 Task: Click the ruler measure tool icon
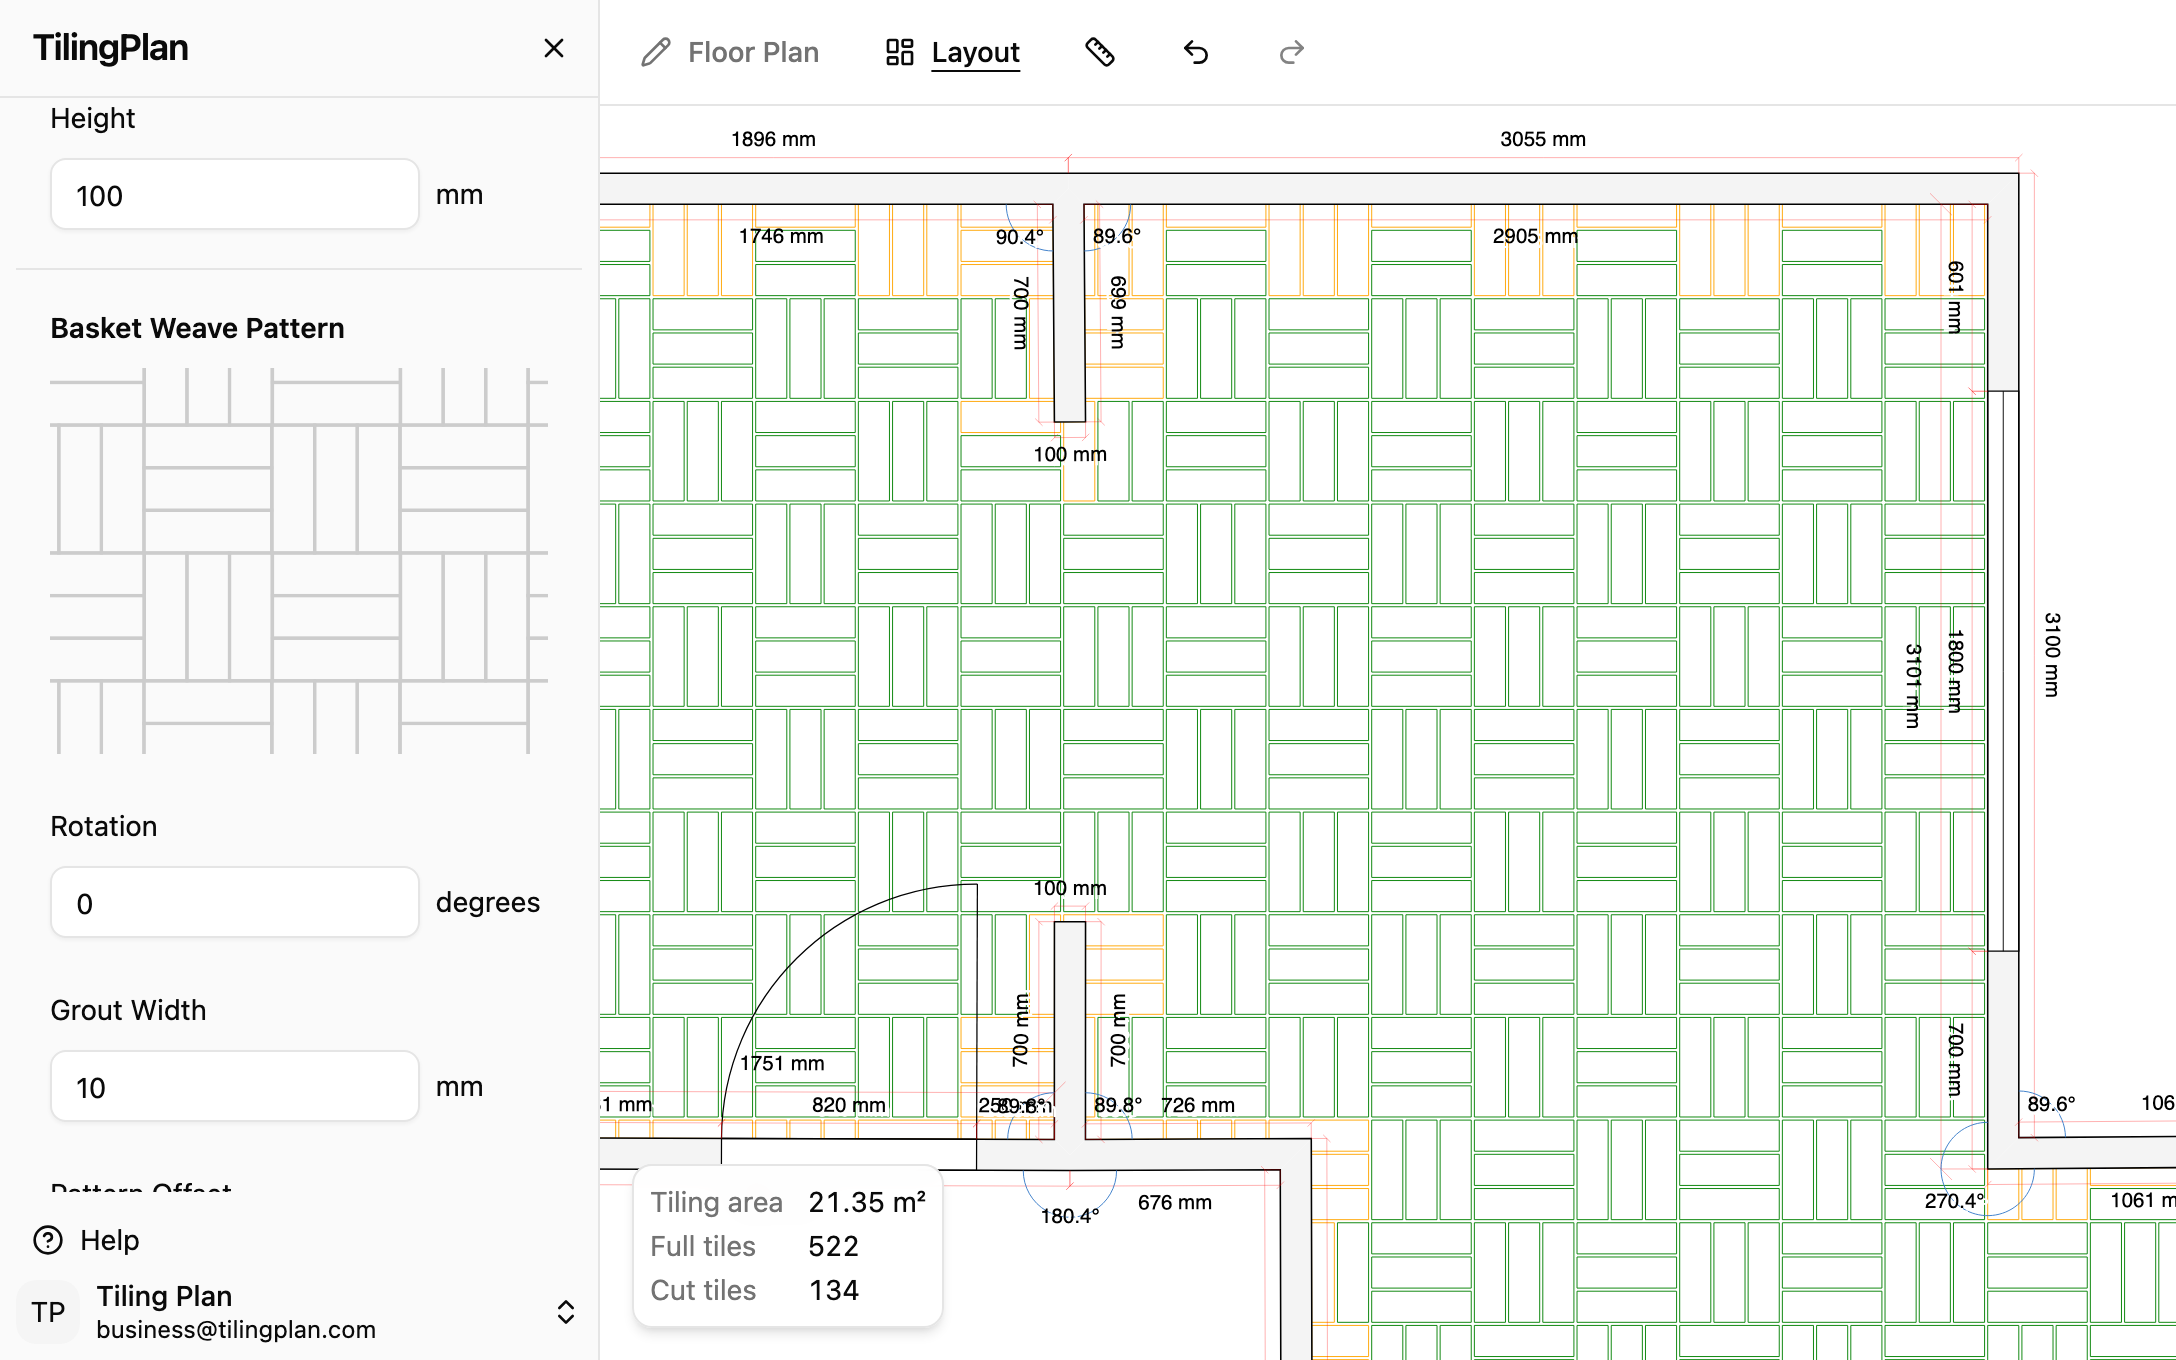(1100, 52)
